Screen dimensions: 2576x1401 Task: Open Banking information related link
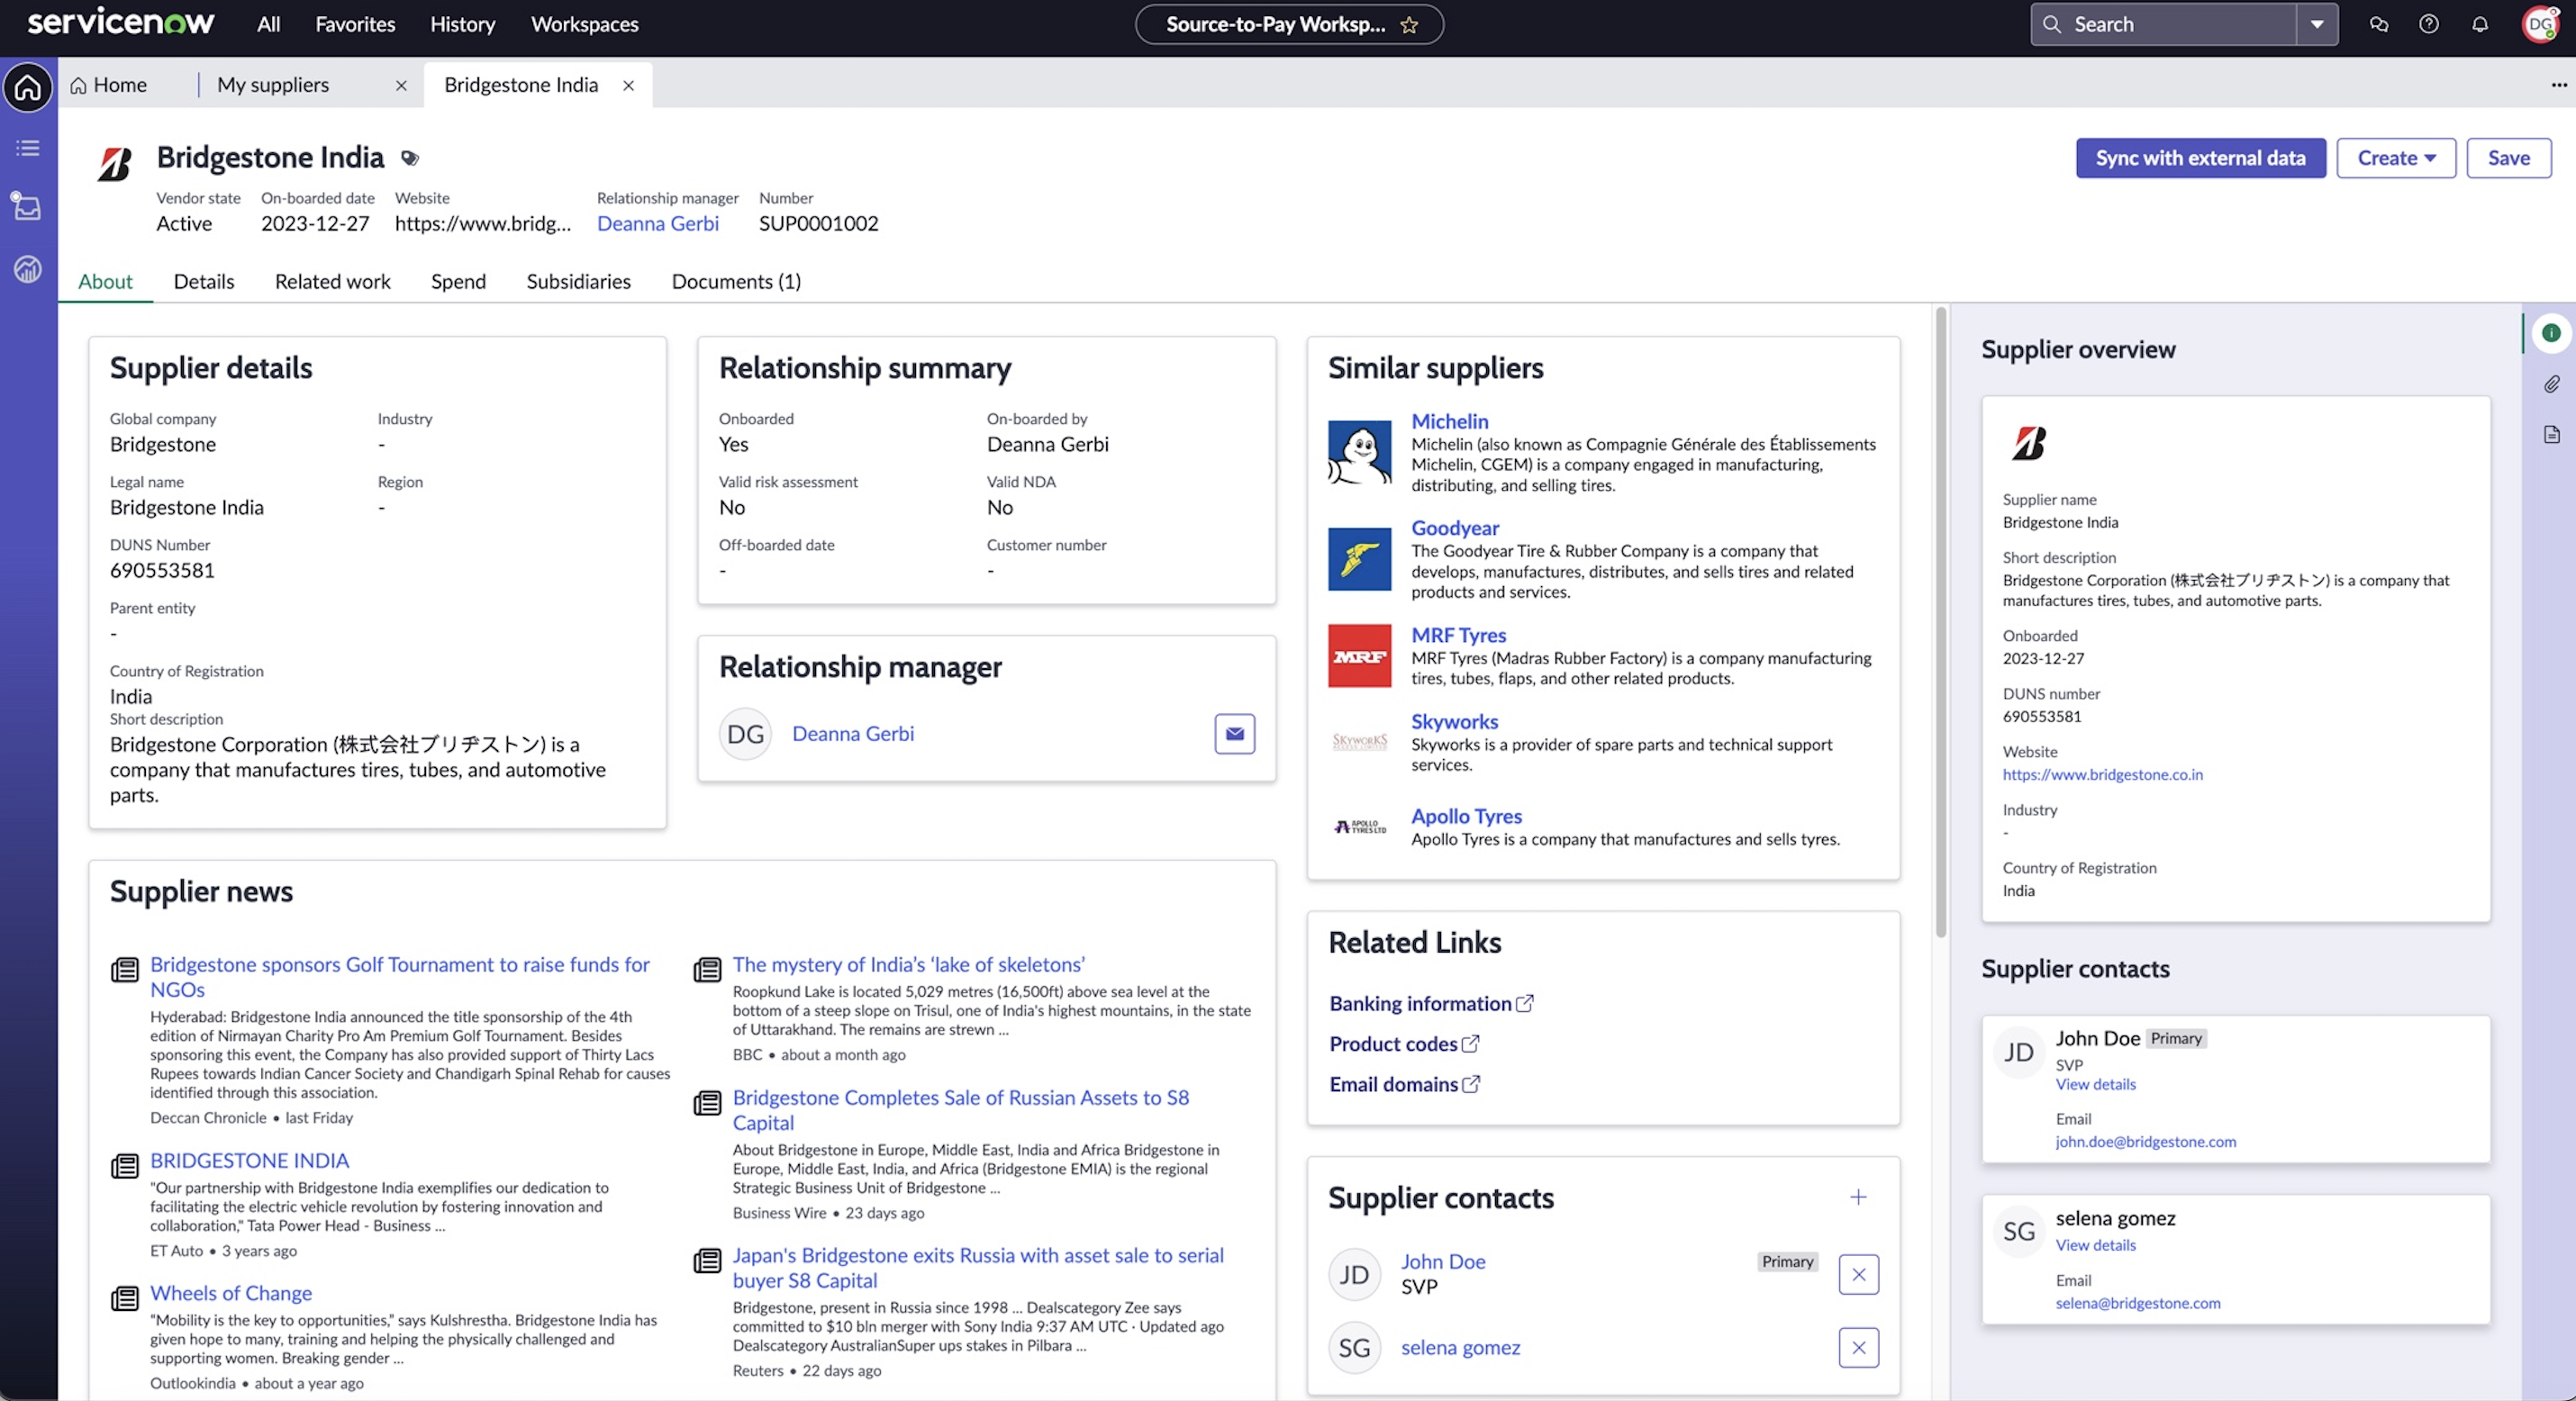pos(1431,1004)
